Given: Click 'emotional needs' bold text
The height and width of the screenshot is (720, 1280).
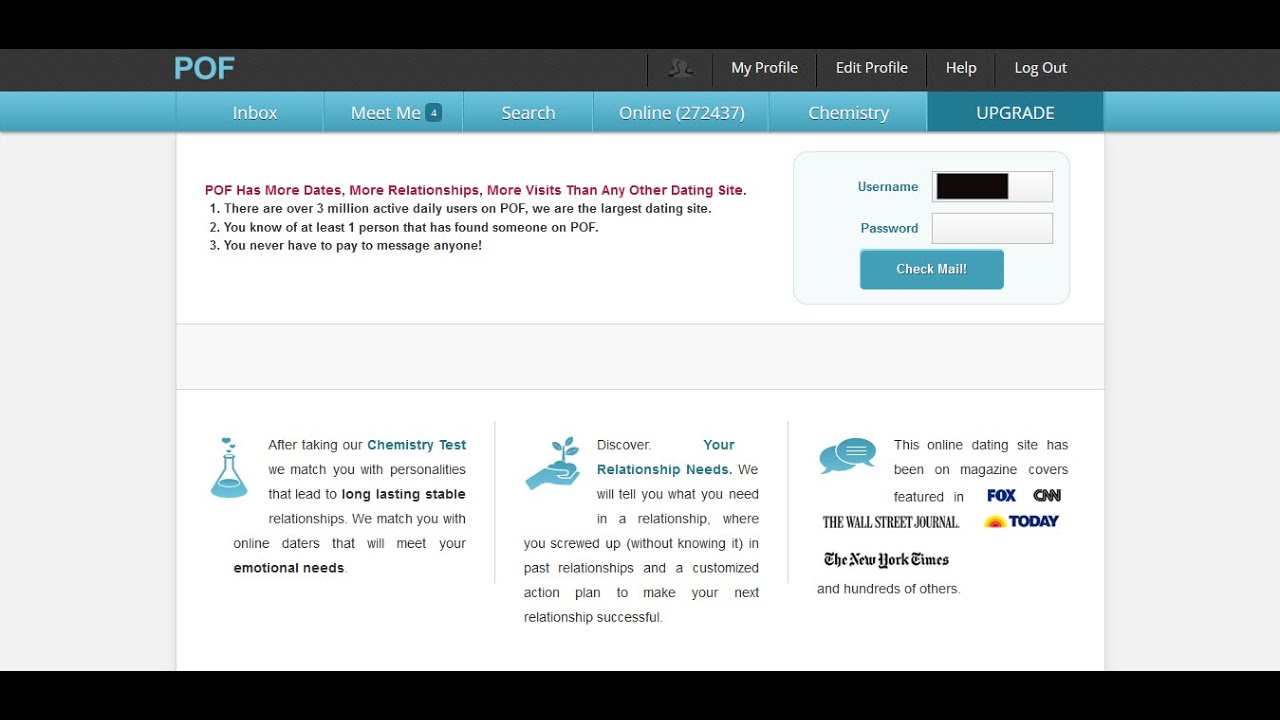Looking at the screenshot, I should [289, 568].
